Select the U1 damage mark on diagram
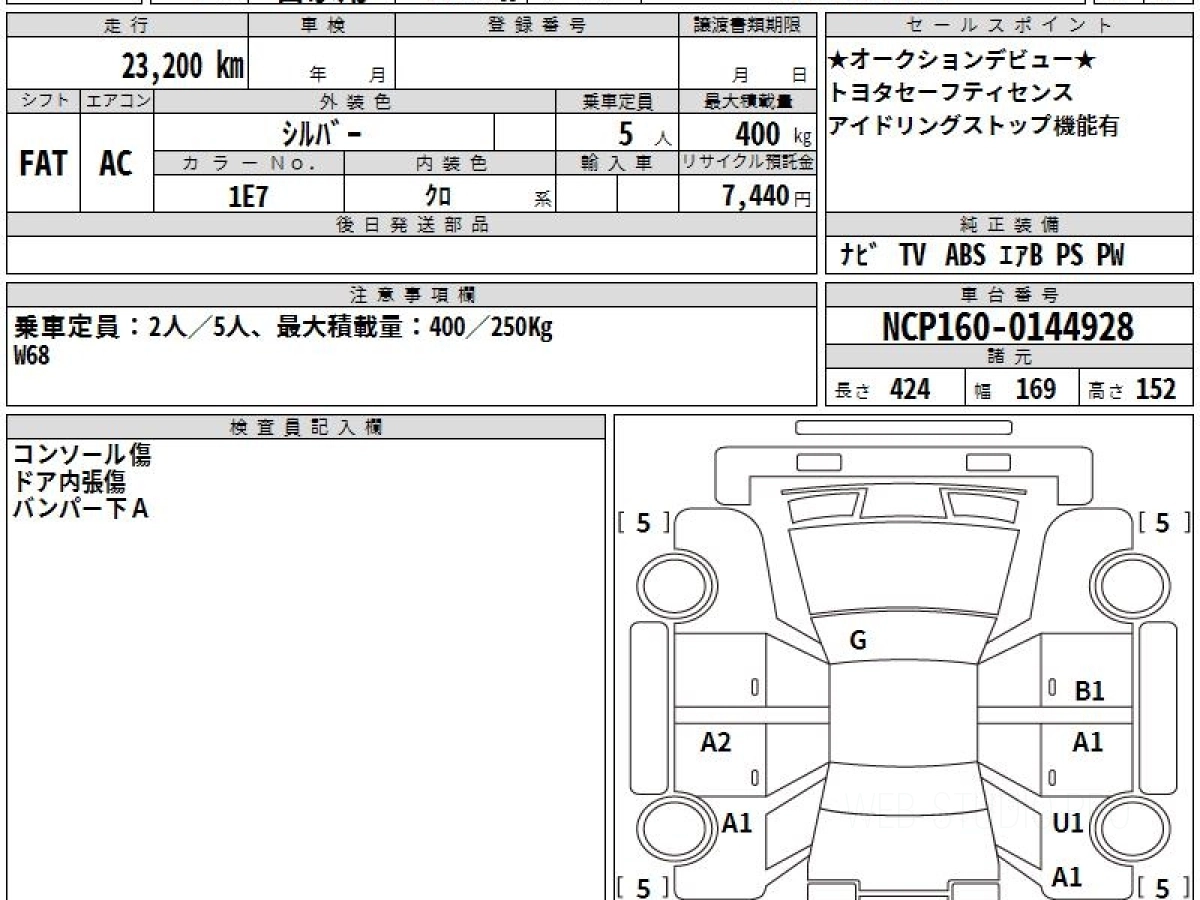The width and height of the screenshot is (1200, 900). (x=1068, y=824)
